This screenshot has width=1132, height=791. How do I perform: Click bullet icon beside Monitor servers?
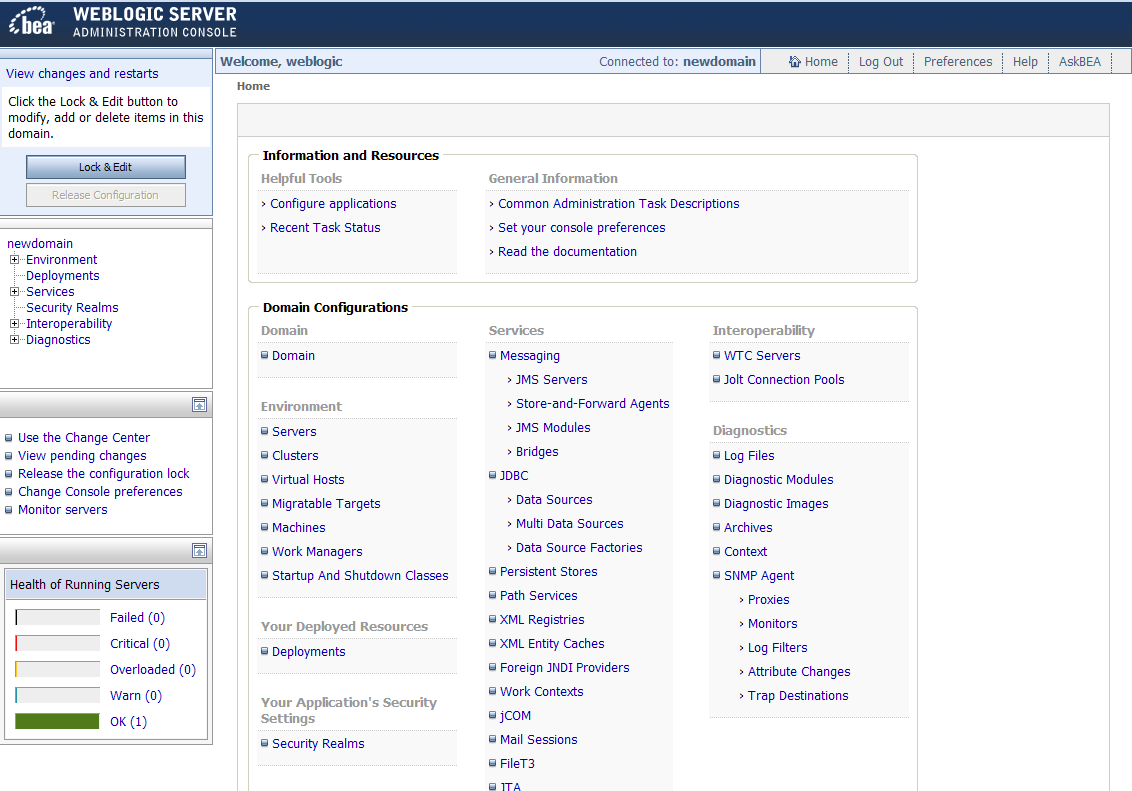9,510
